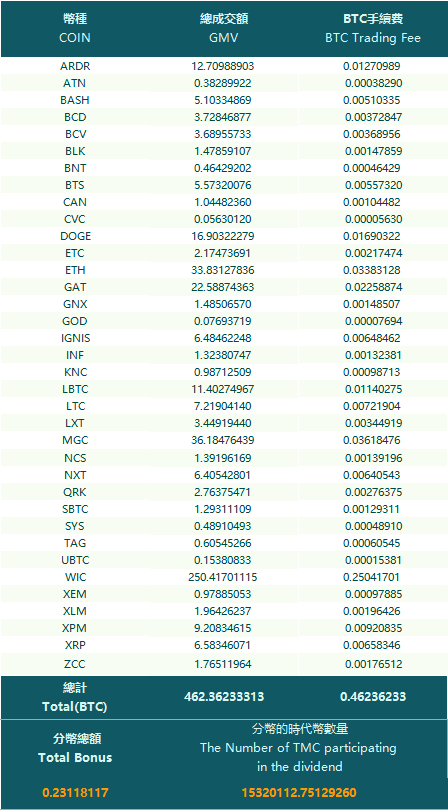Select the XRP coin name
Image resolution: width=448 pixels, height=810 pixels.
coord(75,645)
